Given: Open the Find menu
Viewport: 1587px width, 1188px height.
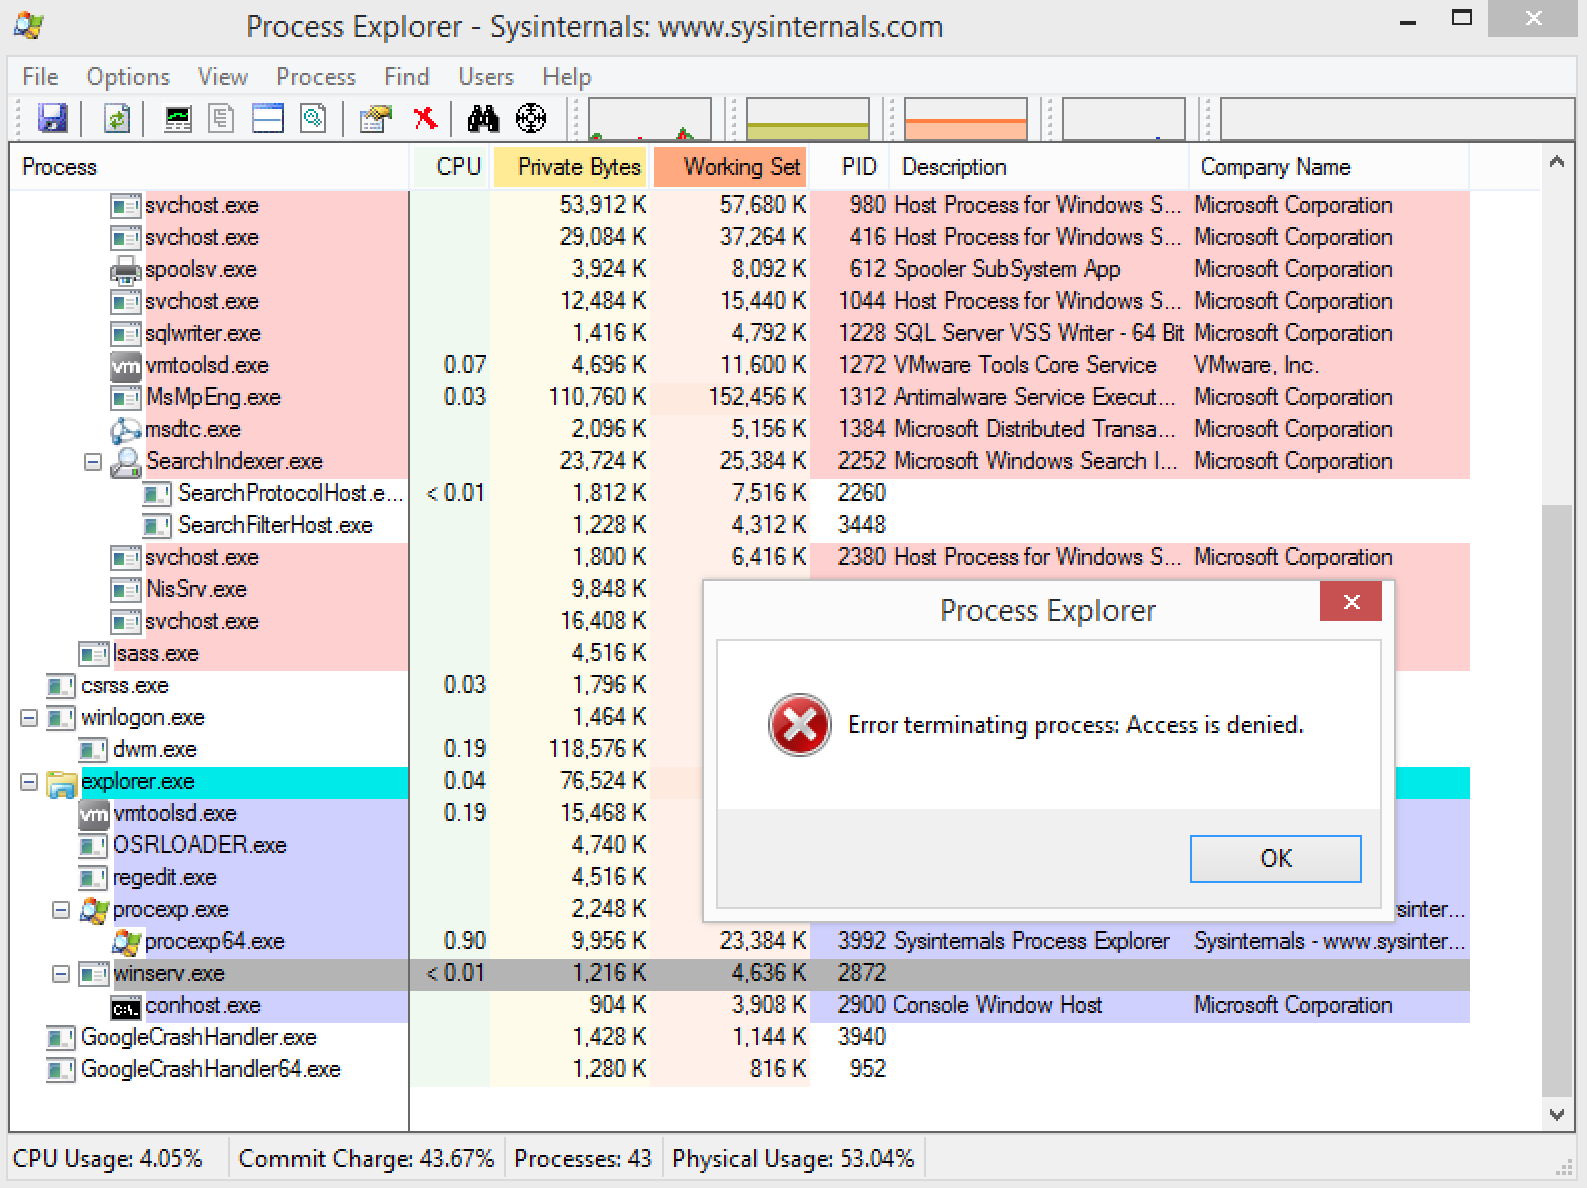Looking at the screenshot, I should coord(406,77).
